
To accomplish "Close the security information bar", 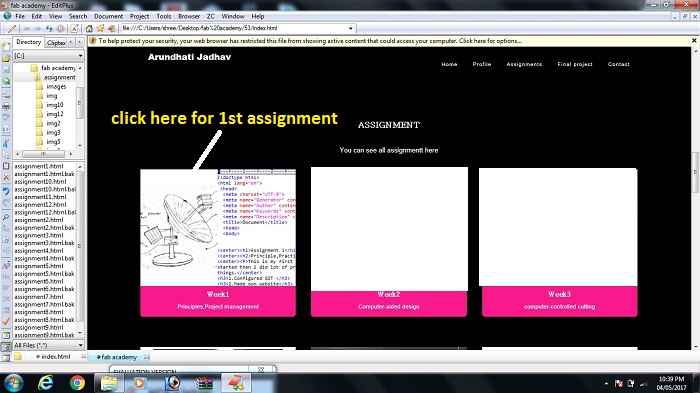I will pyautogui.click(x=694, y=41).
